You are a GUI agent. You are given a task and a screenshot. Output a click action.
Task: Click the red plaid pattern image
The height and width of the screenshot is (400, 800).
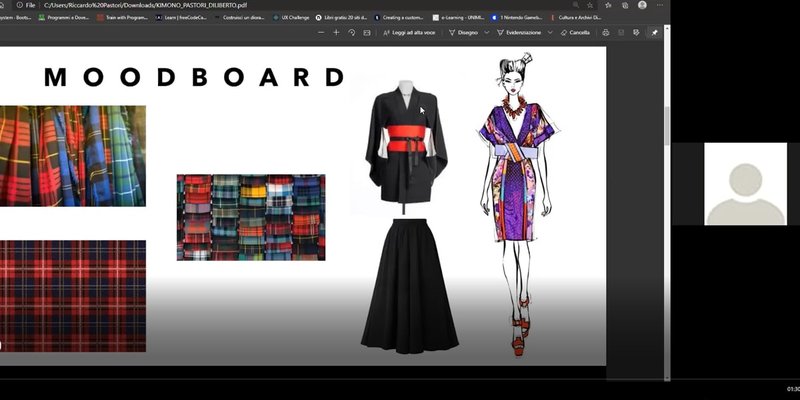[x=72, y=296]
